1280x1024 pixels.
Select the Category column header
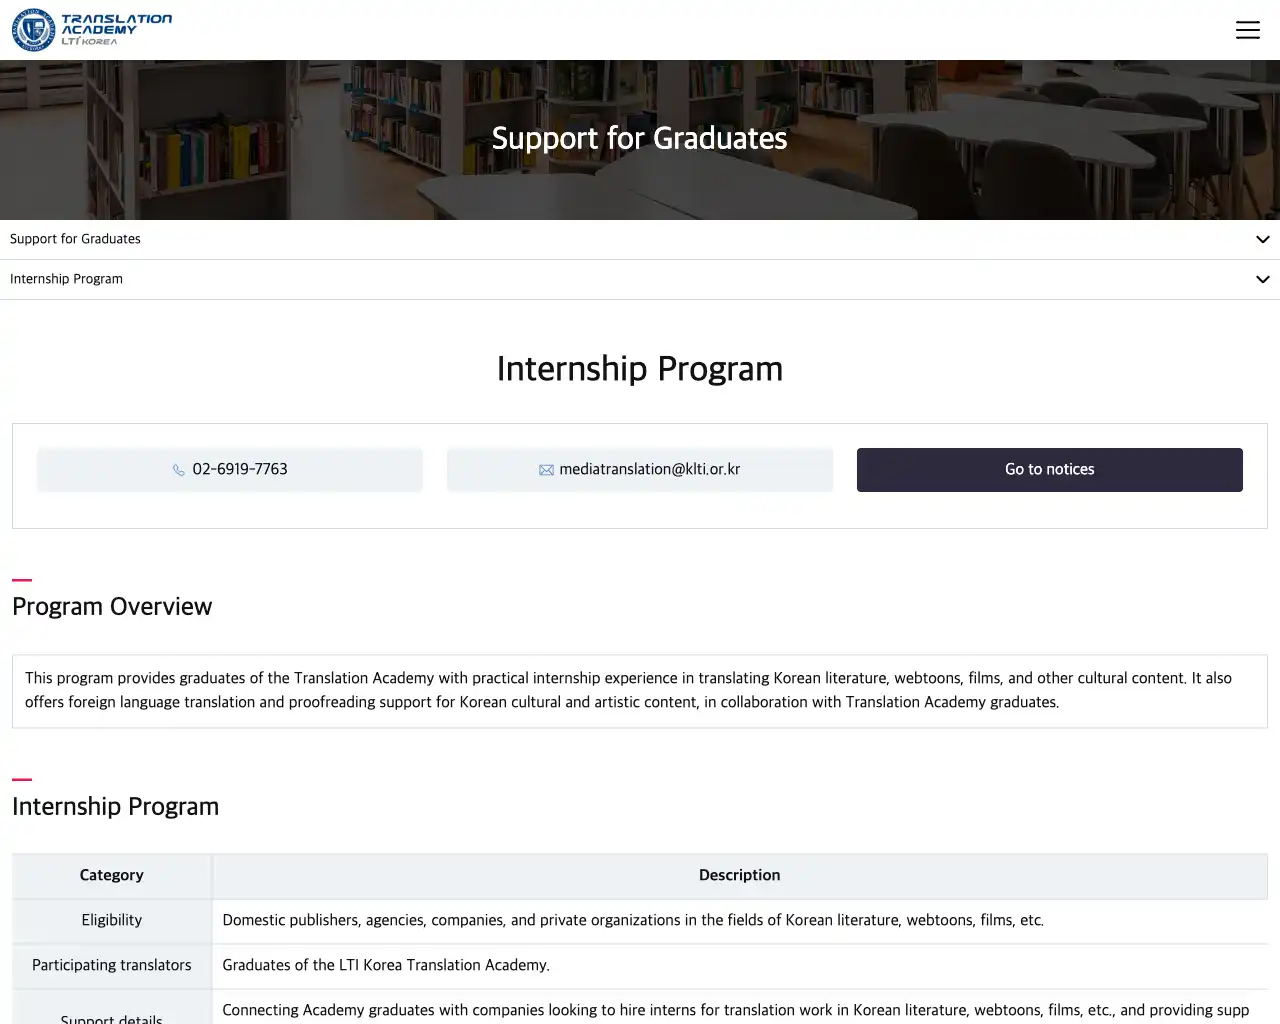[112, 875]
